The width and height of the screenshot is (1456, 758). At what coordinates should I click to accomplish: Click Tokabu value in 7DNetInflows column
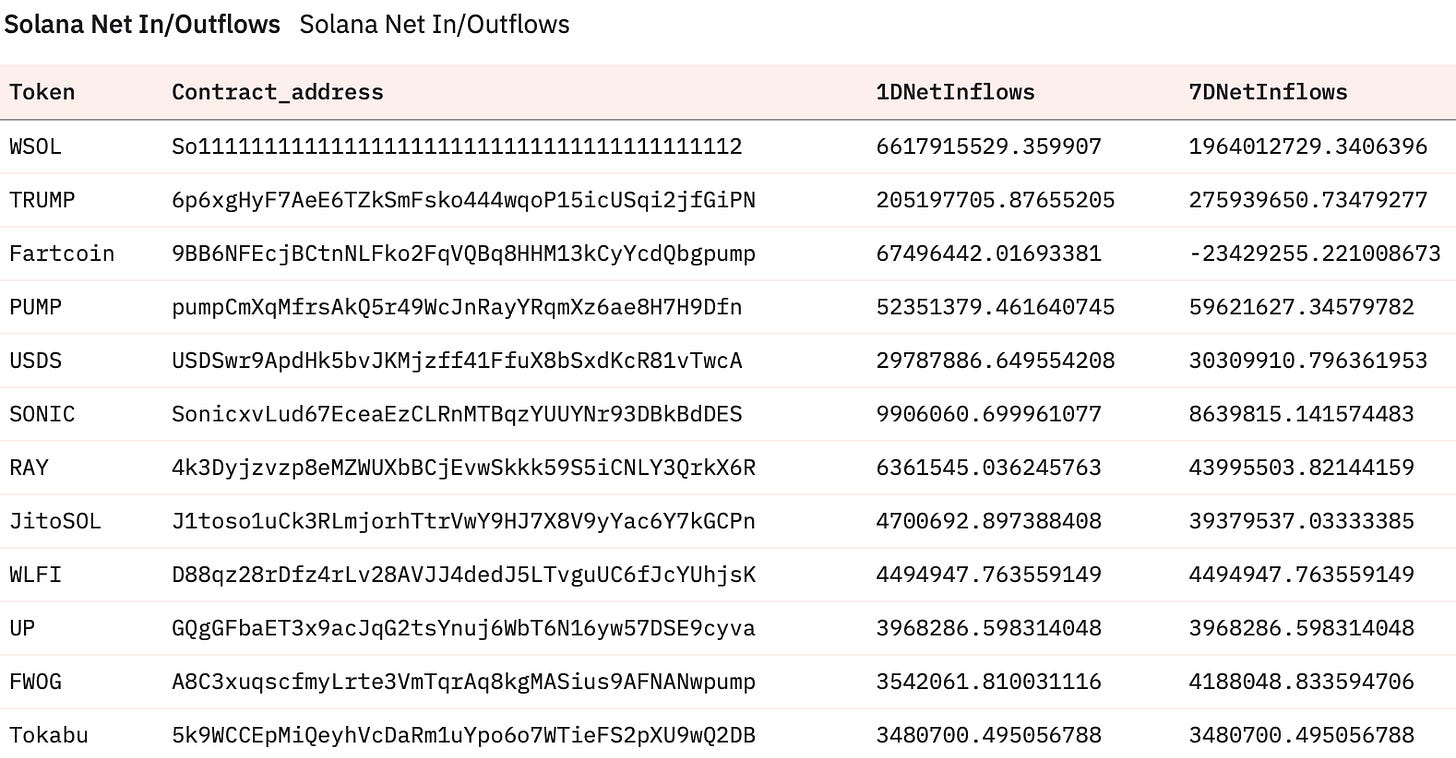(x=1302, y=735)
